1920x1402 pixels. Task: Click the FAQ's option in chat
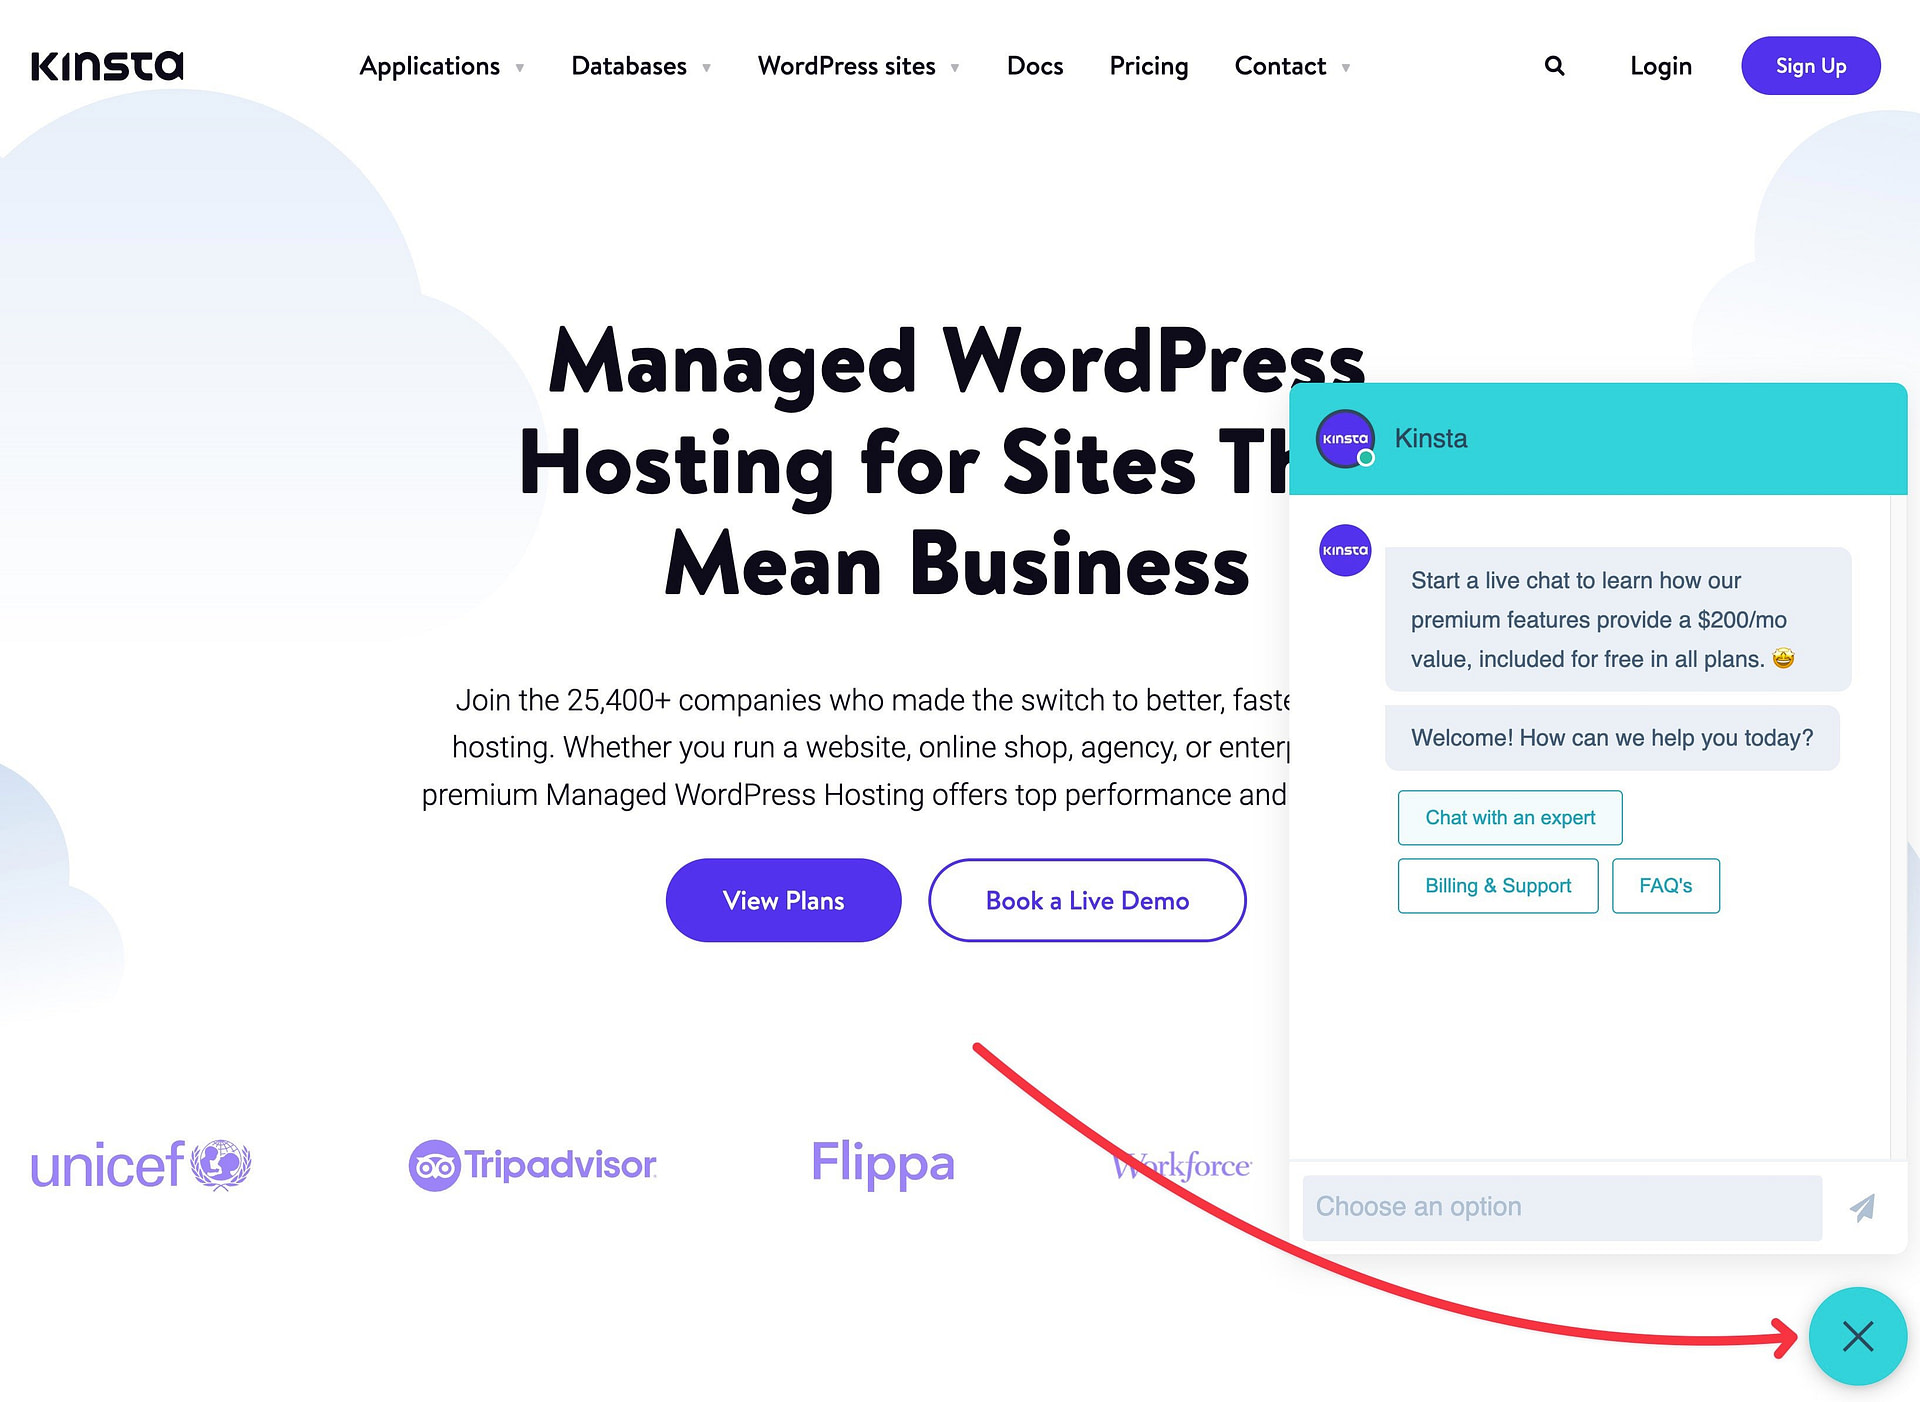point(1665,885)
